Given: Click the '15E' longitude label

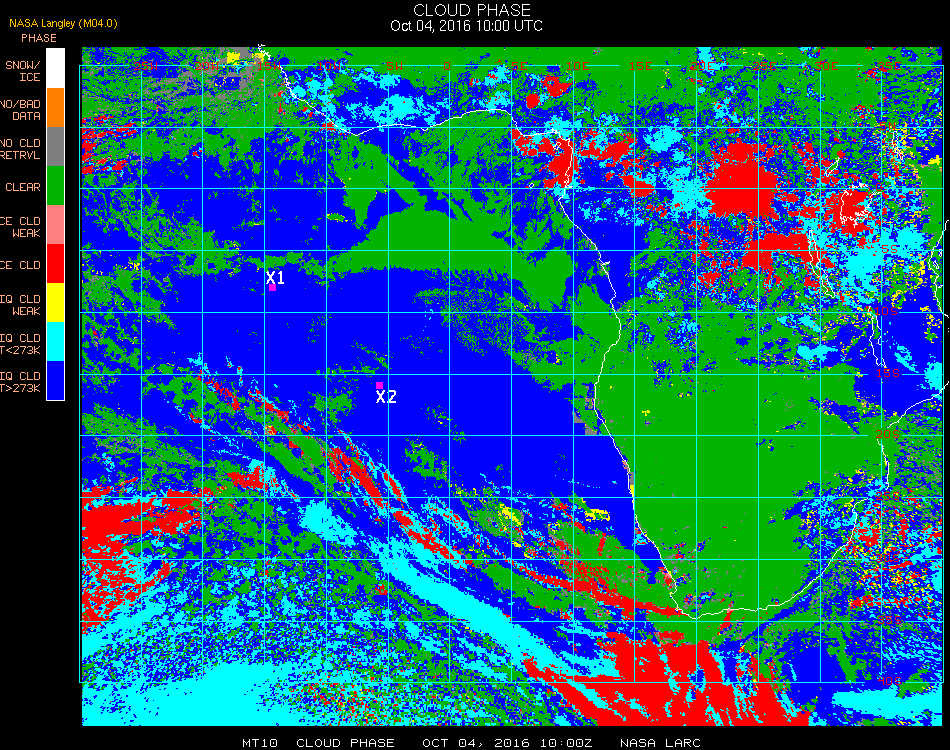Looking at the screenshot, I should coord(640,65).
